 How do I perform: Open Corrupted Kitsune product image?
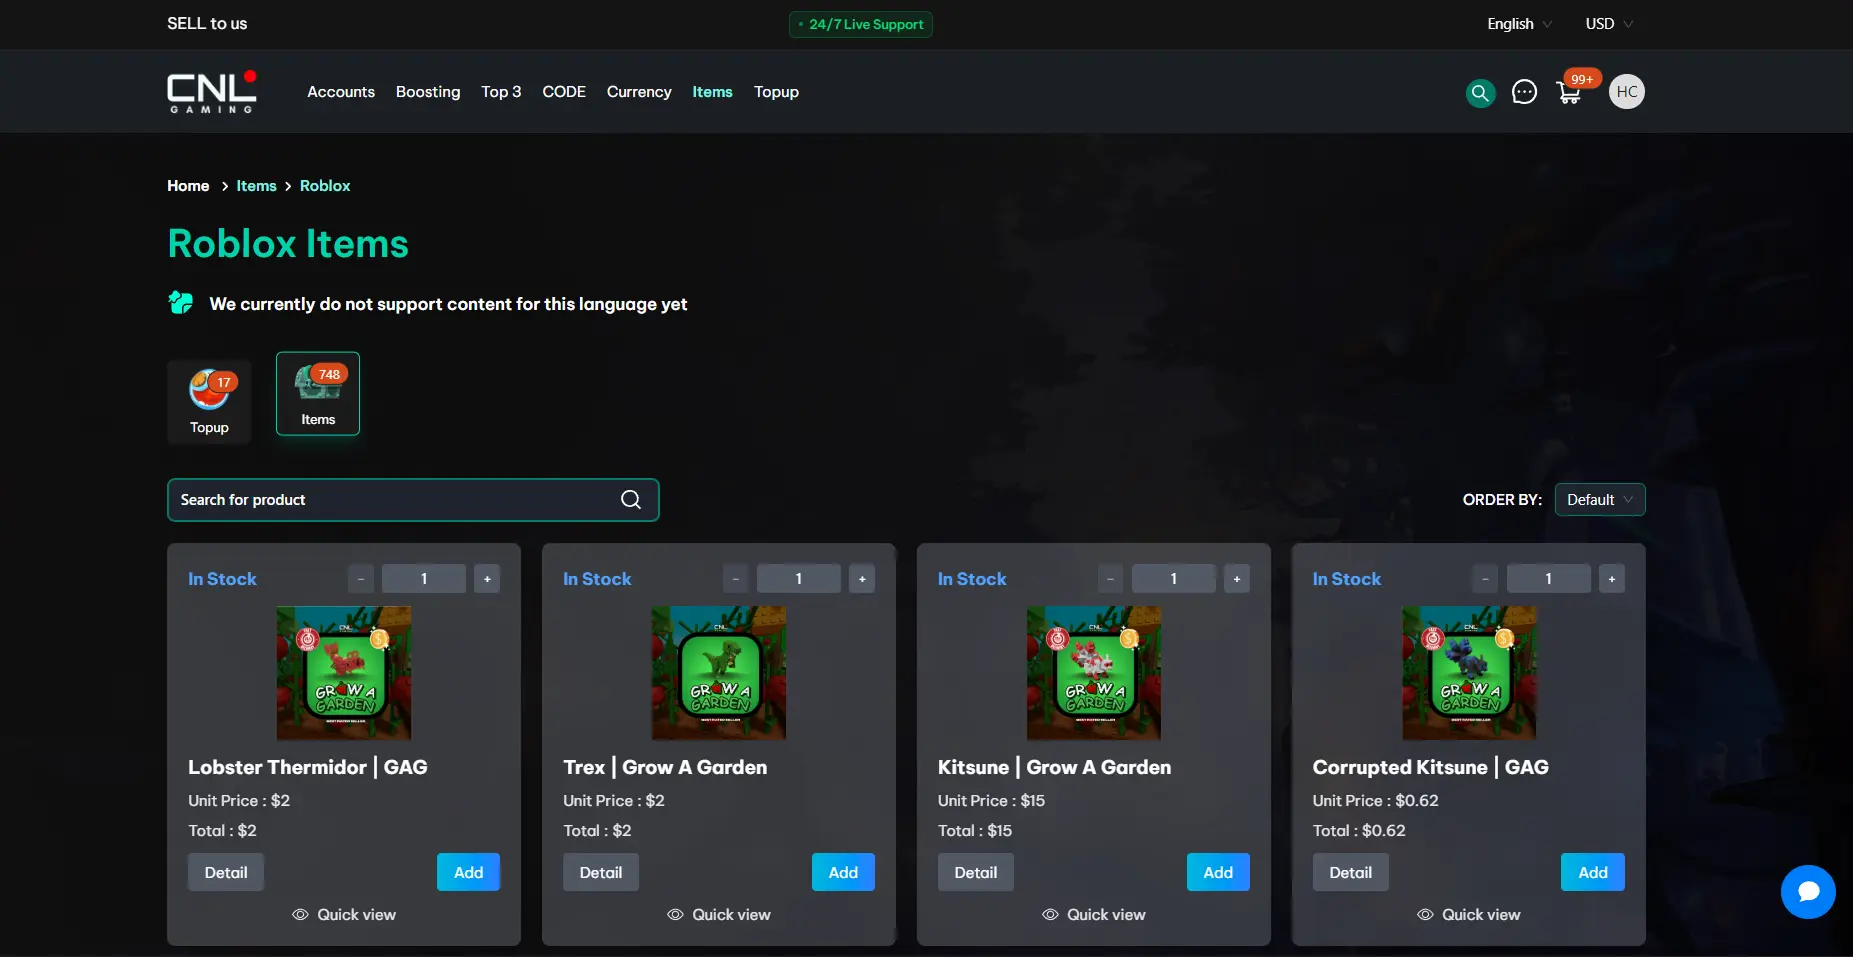coord(1469,673)
